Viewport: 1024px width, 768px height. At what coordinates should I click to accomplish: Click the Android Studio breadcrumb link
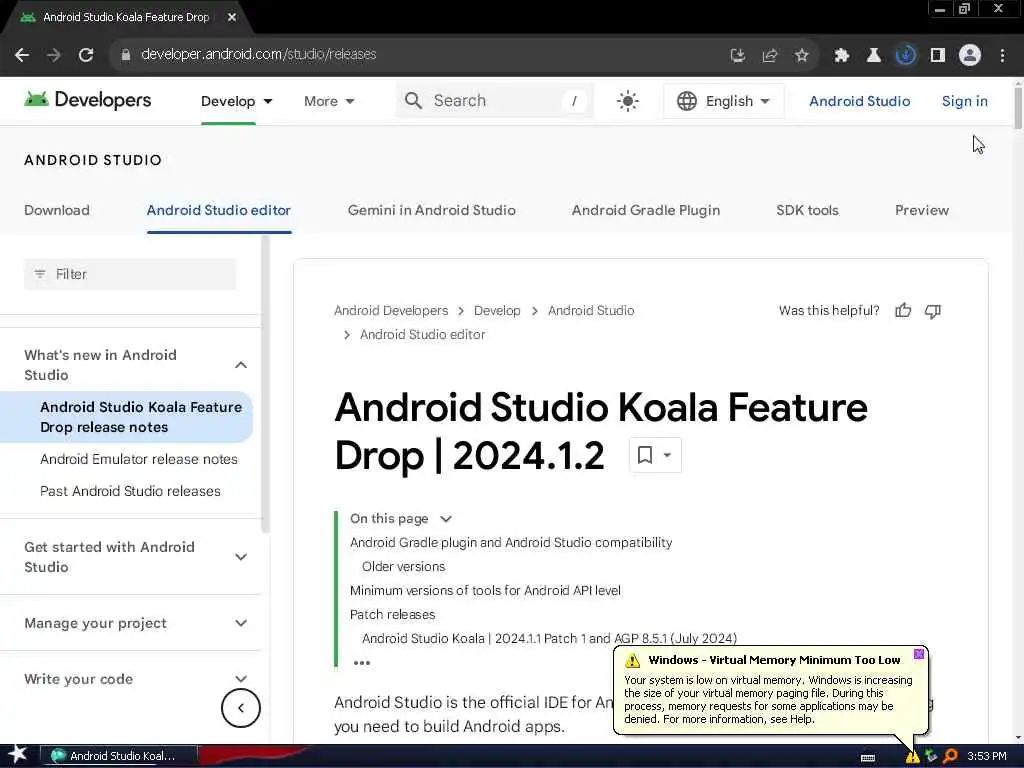click(x=591, y=311)
